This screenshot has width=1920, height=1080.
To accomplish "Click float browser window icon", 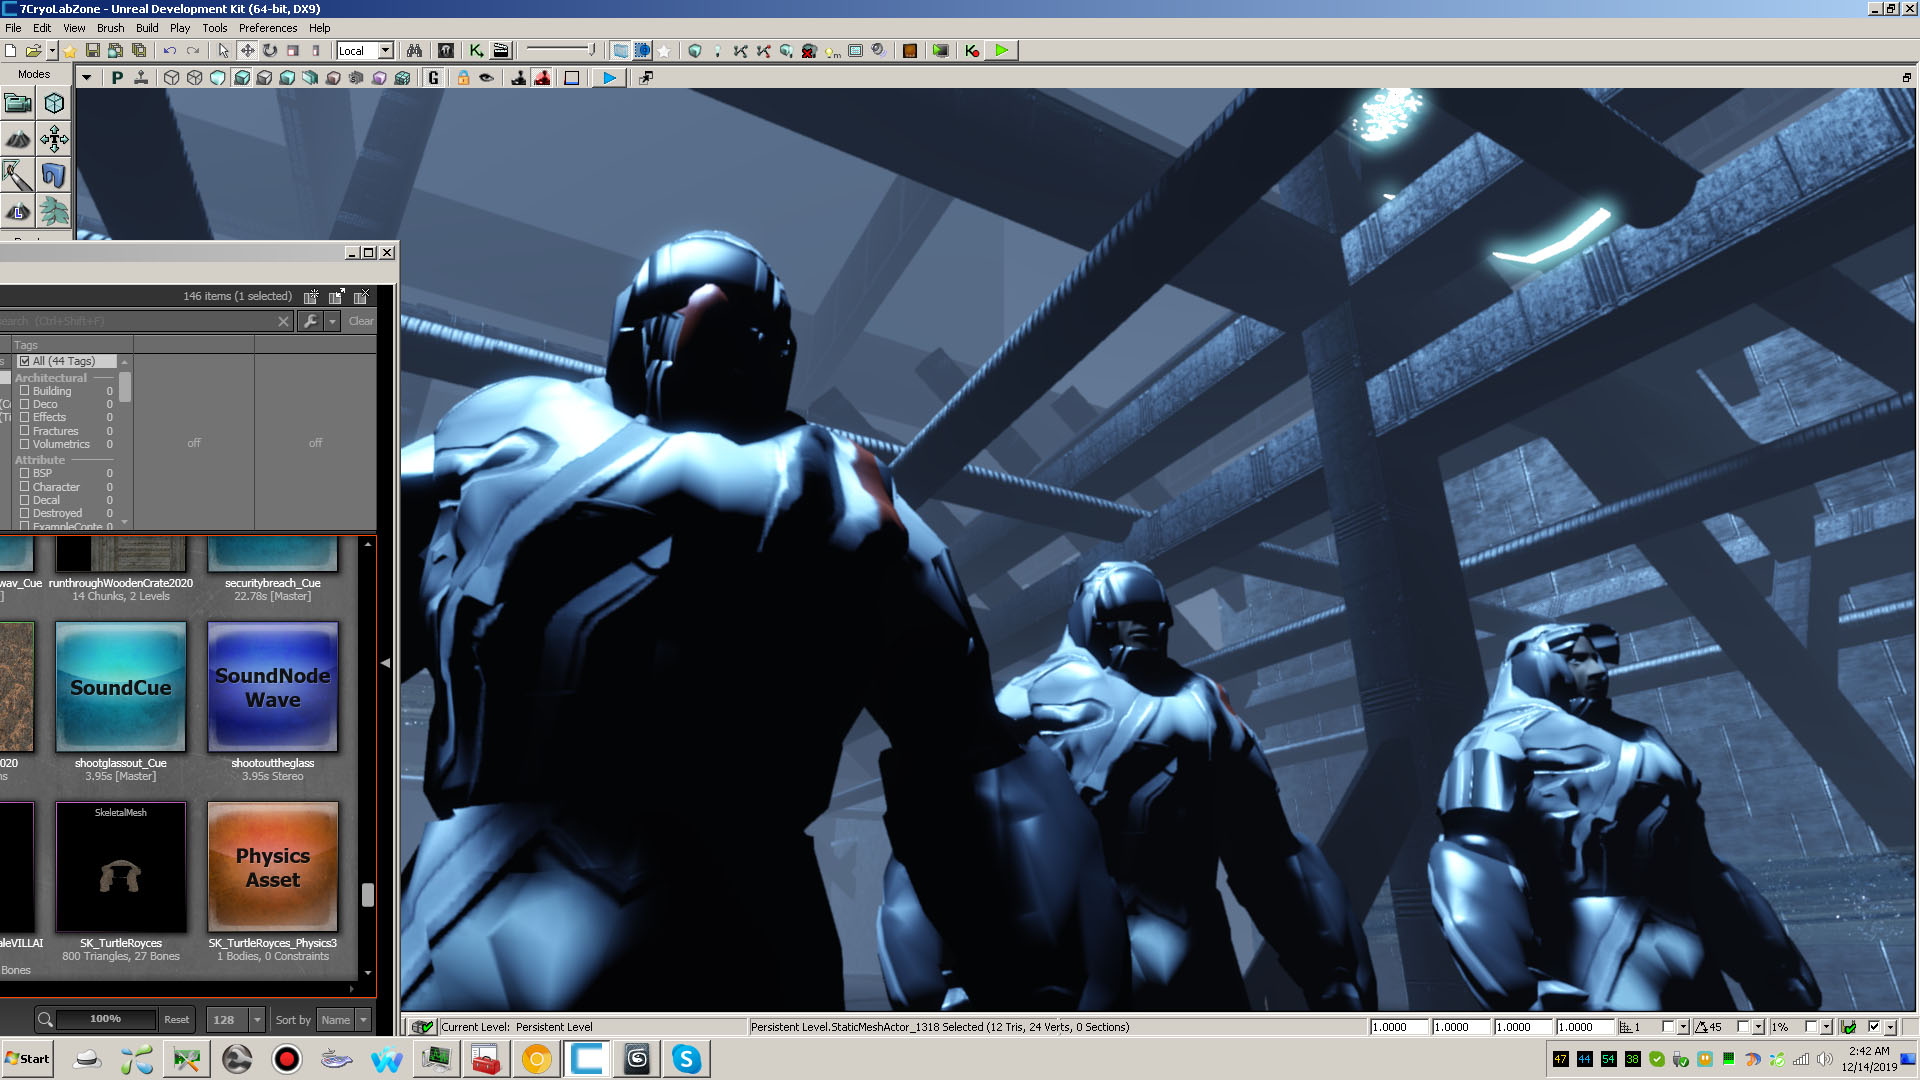I will coord(337,296).
